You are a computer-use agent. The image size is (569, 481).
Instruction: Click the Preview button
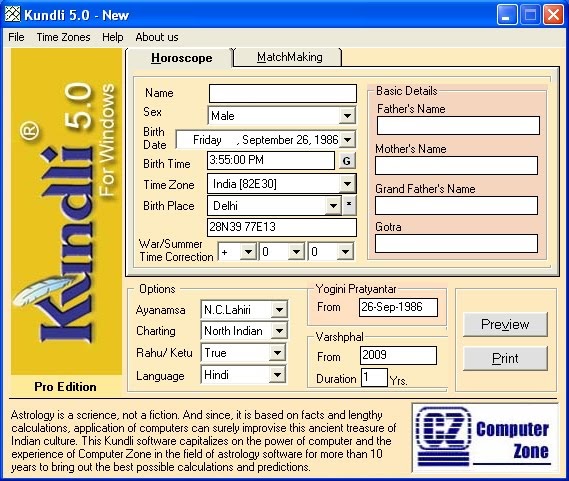point(505,324)
